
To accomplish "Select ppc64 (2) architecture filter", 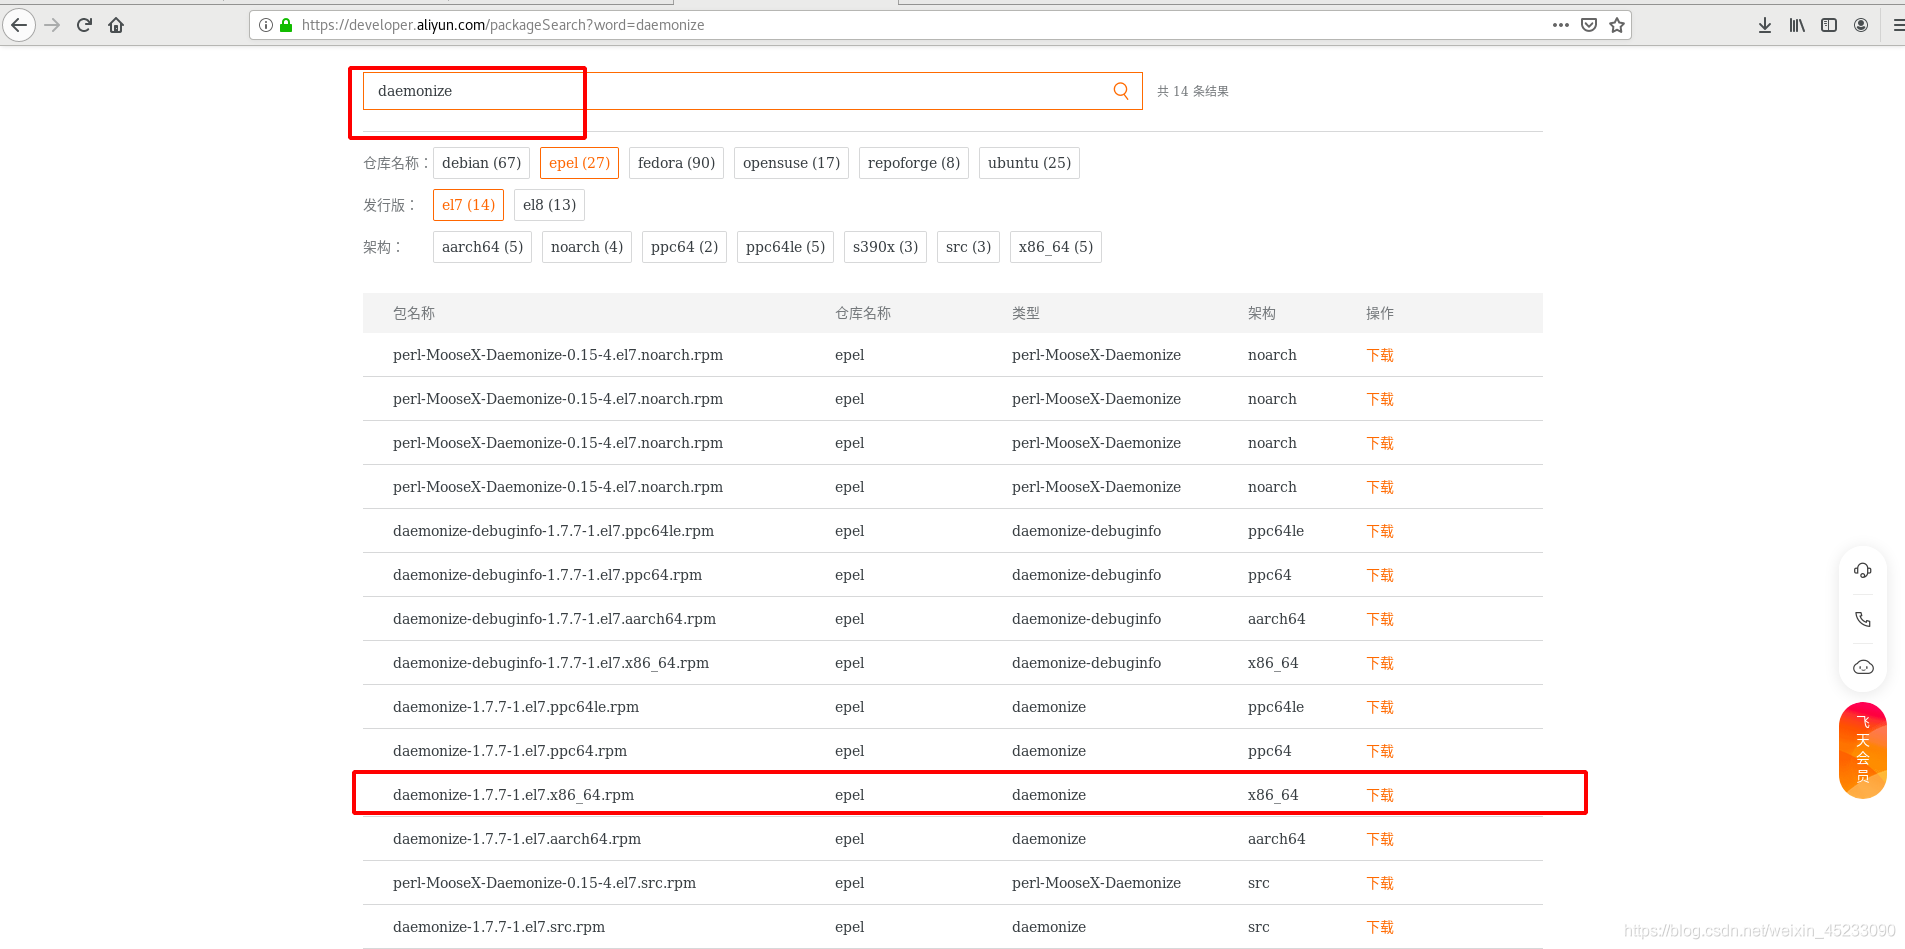I will coord(684,247).
